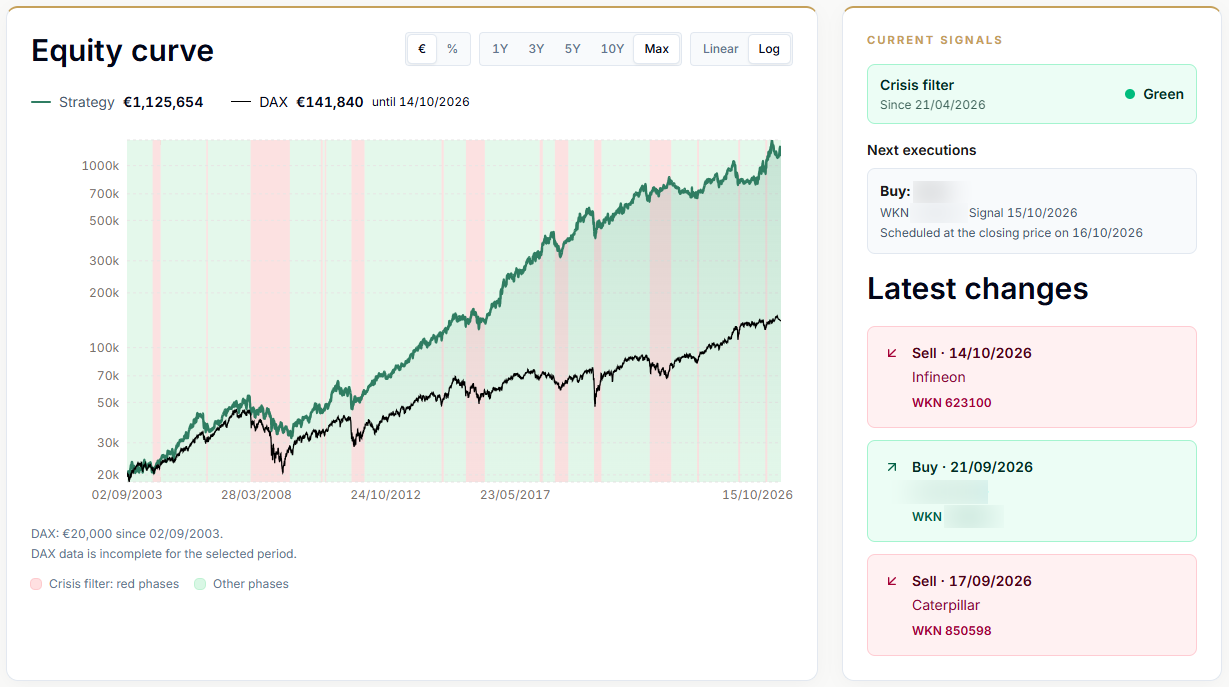Click the 'Signal 15/10/2026' text
Image resolution: width=1229 pixels, height=687 pixels.
tap(1023, 213)
